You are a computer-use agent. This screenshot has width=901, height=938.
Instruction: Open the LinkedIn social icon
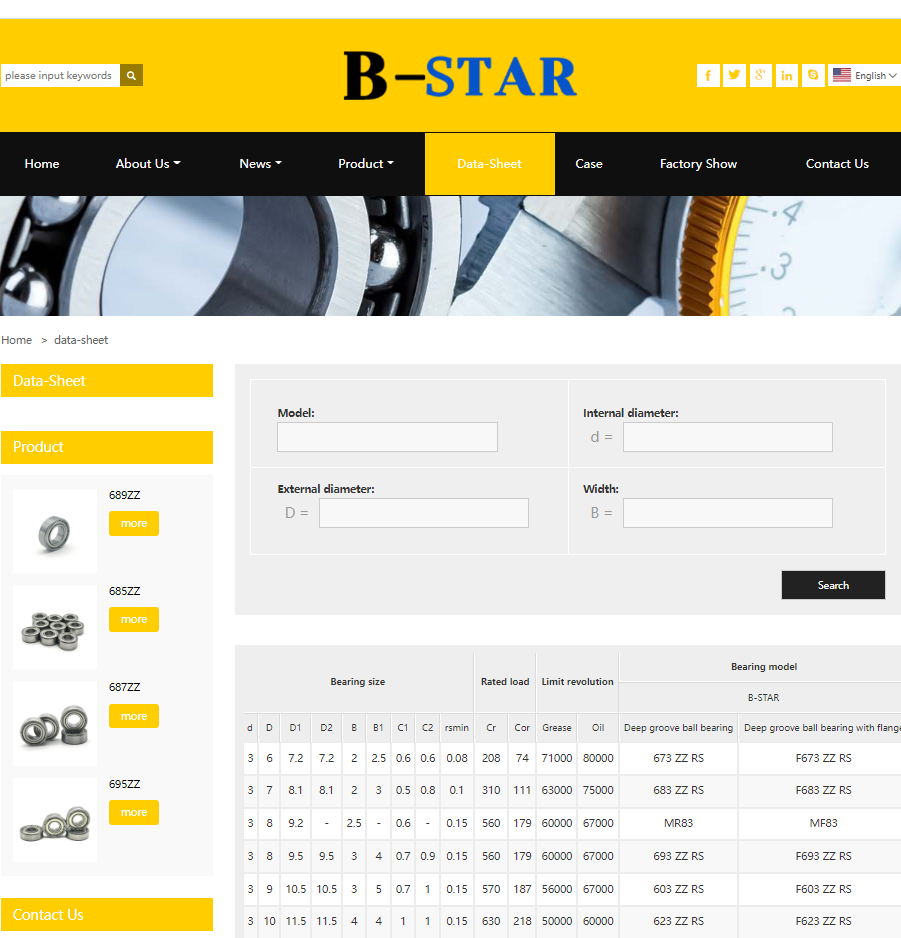coord(787,75)
